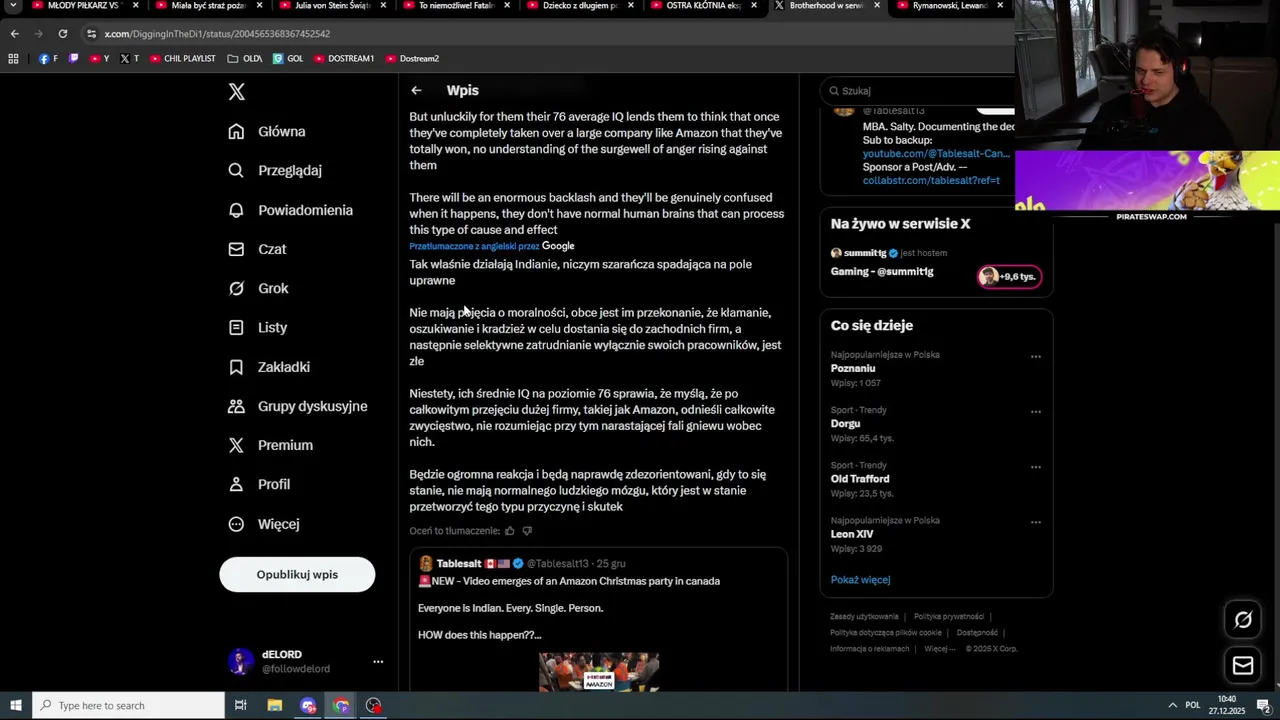This screenshot has width=1280, height=720.
Task: Select the Old Trafford trending topic
Action: [860, 479]
